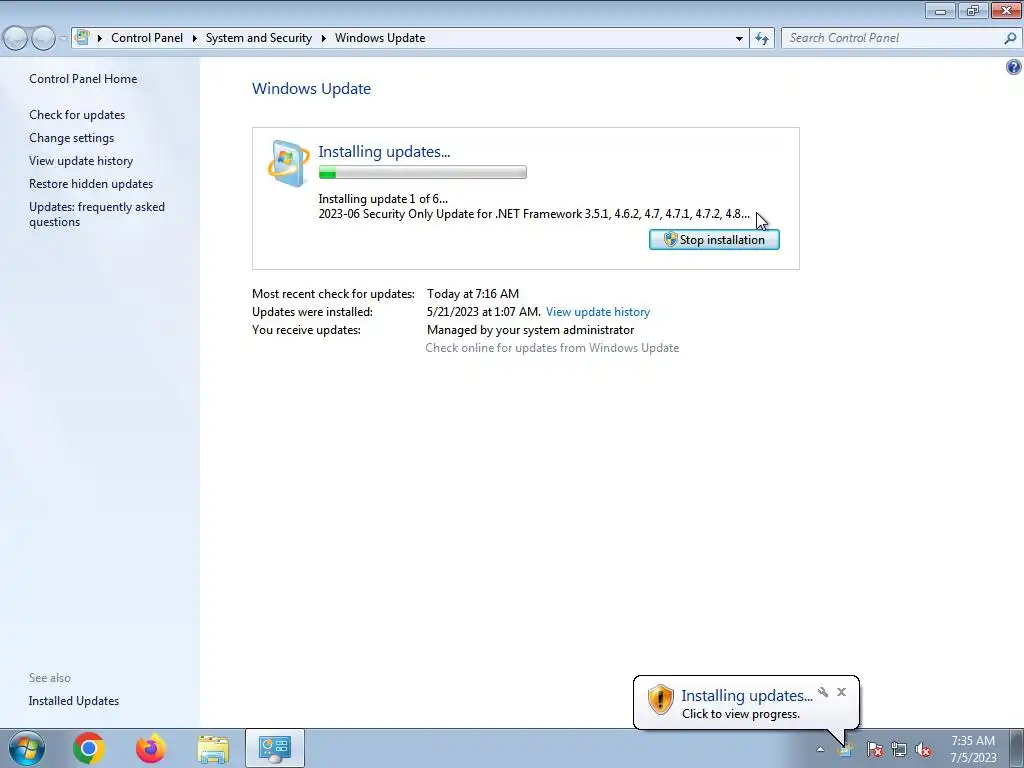This screenshot has width=1024, height=768.
Task: Expand arrow after Control Panel breadcrumb
Action: pyautogui.click(x=195, y=39)
